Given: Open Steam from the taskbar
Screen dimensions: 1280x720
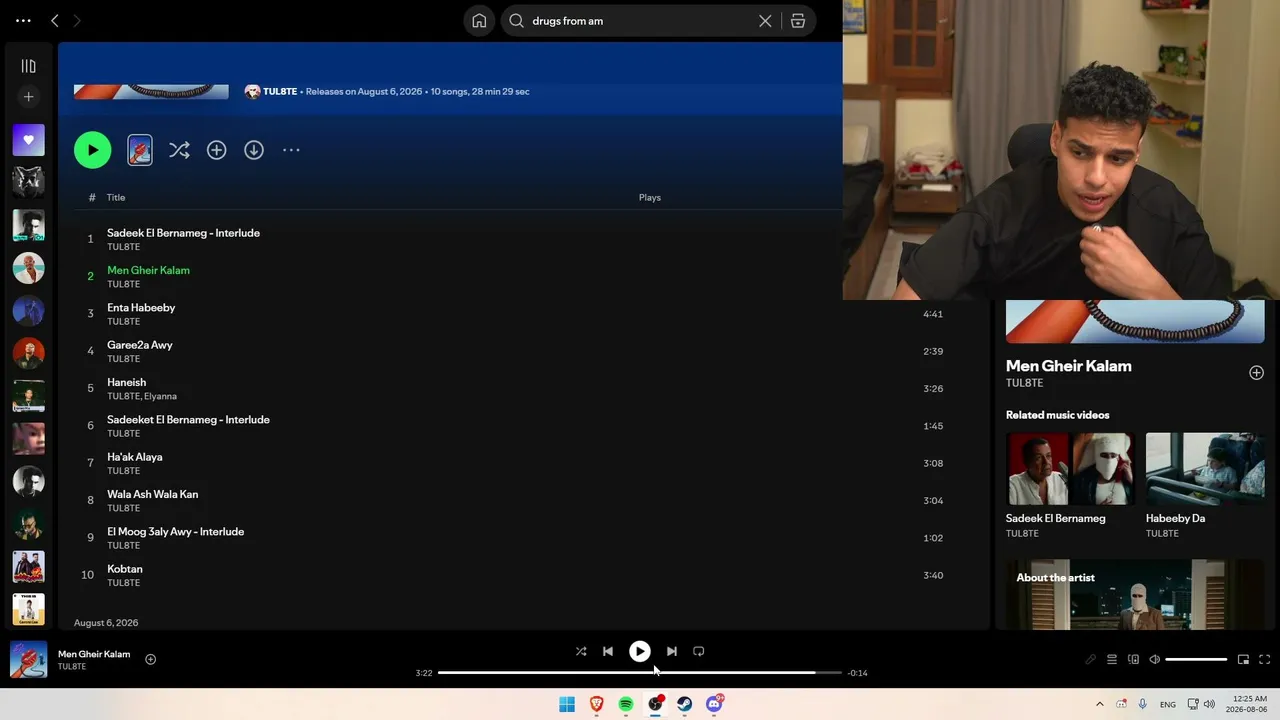Looking at the screenshot, I should 685,704.
